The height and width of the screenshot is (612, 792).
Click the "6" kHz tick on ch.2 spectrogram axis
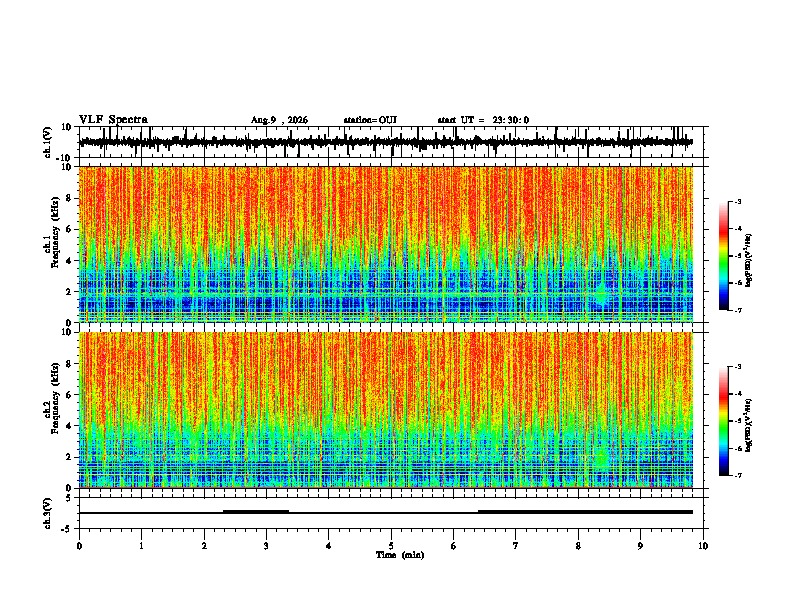(x=70, y=394)
